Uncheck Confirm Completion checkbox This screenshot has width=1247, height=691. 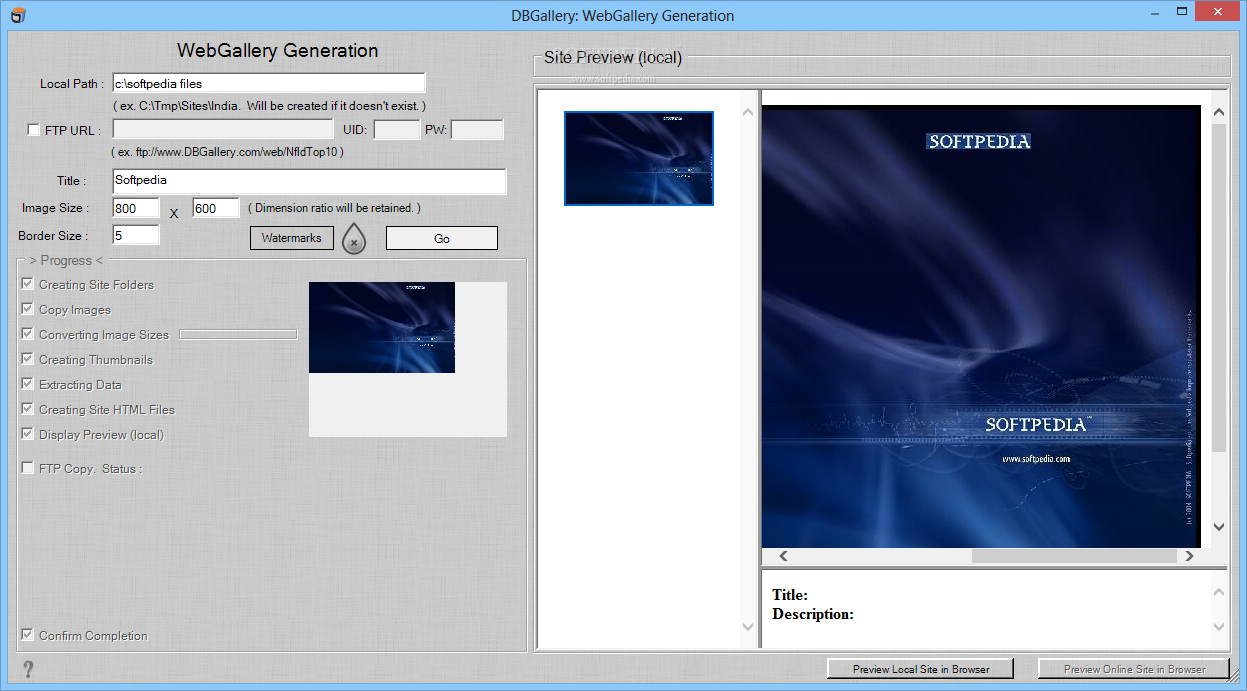tap(28, 635)
